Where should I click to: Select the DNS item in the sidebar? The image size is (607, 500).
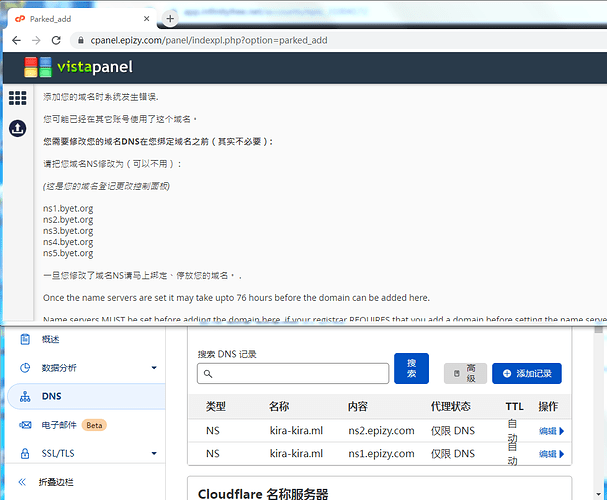pos(50,396)
